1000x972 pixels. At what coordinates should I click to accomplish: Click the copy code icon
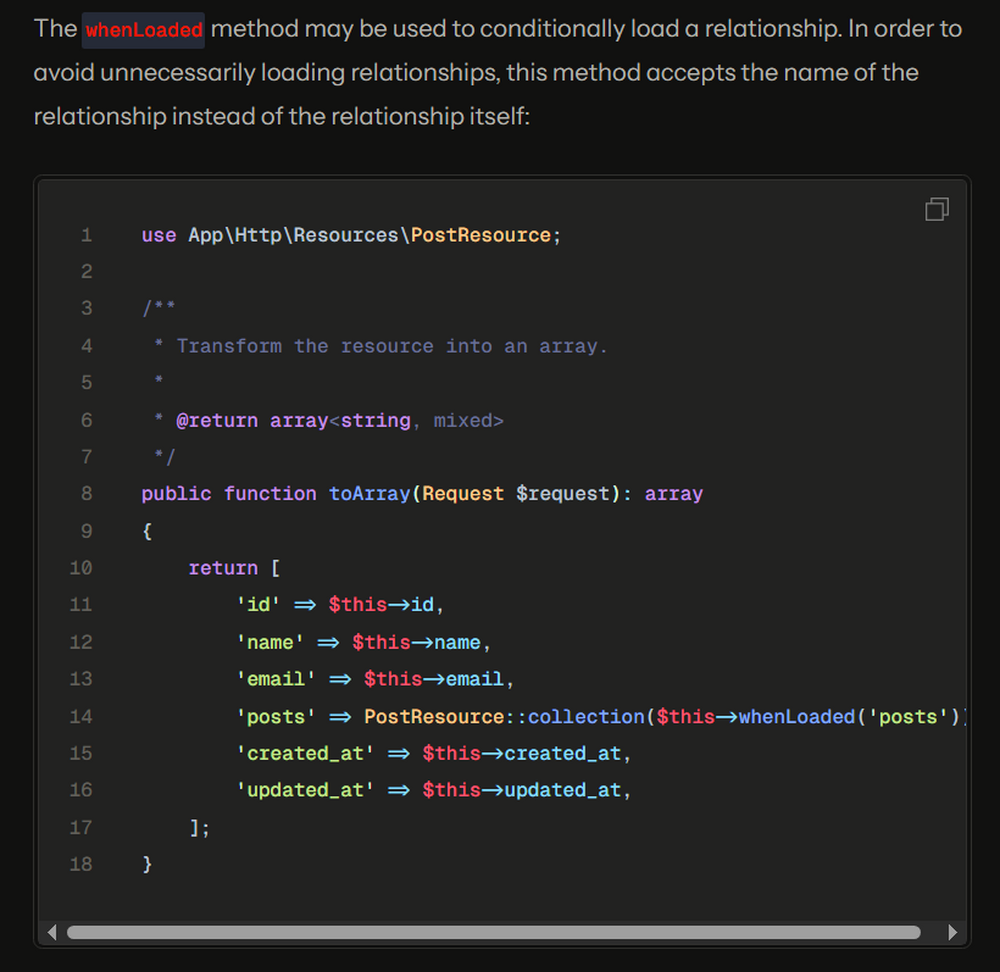coord(936,209)
